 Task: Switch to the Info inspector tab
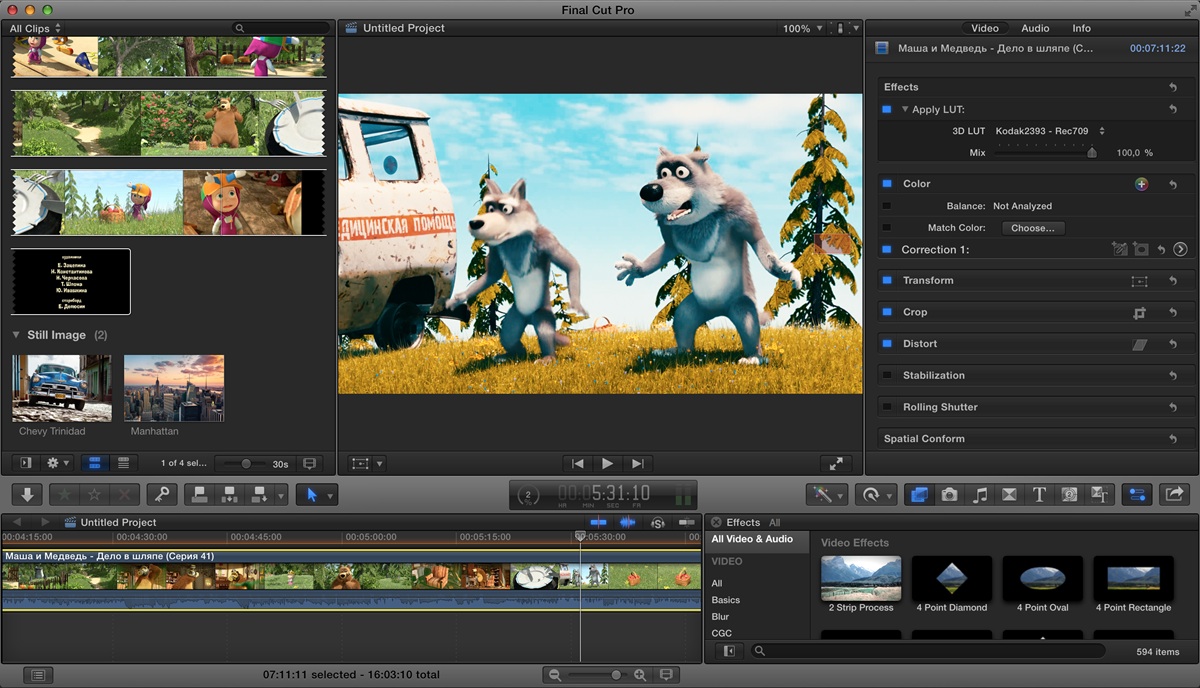click(x=1081, y=28)
